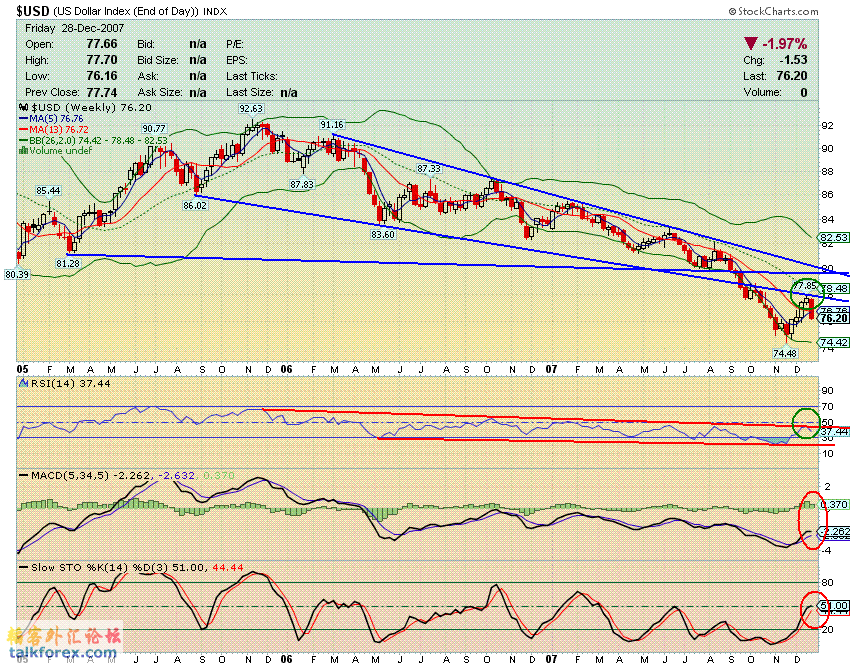This screenshot has height=668, width=850.
Task: Click the 86.02 low price label
Action: point(195,205)
